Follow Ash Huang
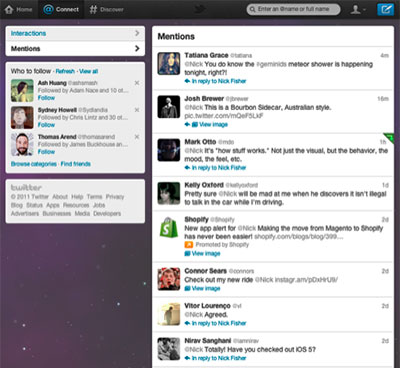This screenshot has width=400, height=368. (46, 98)
